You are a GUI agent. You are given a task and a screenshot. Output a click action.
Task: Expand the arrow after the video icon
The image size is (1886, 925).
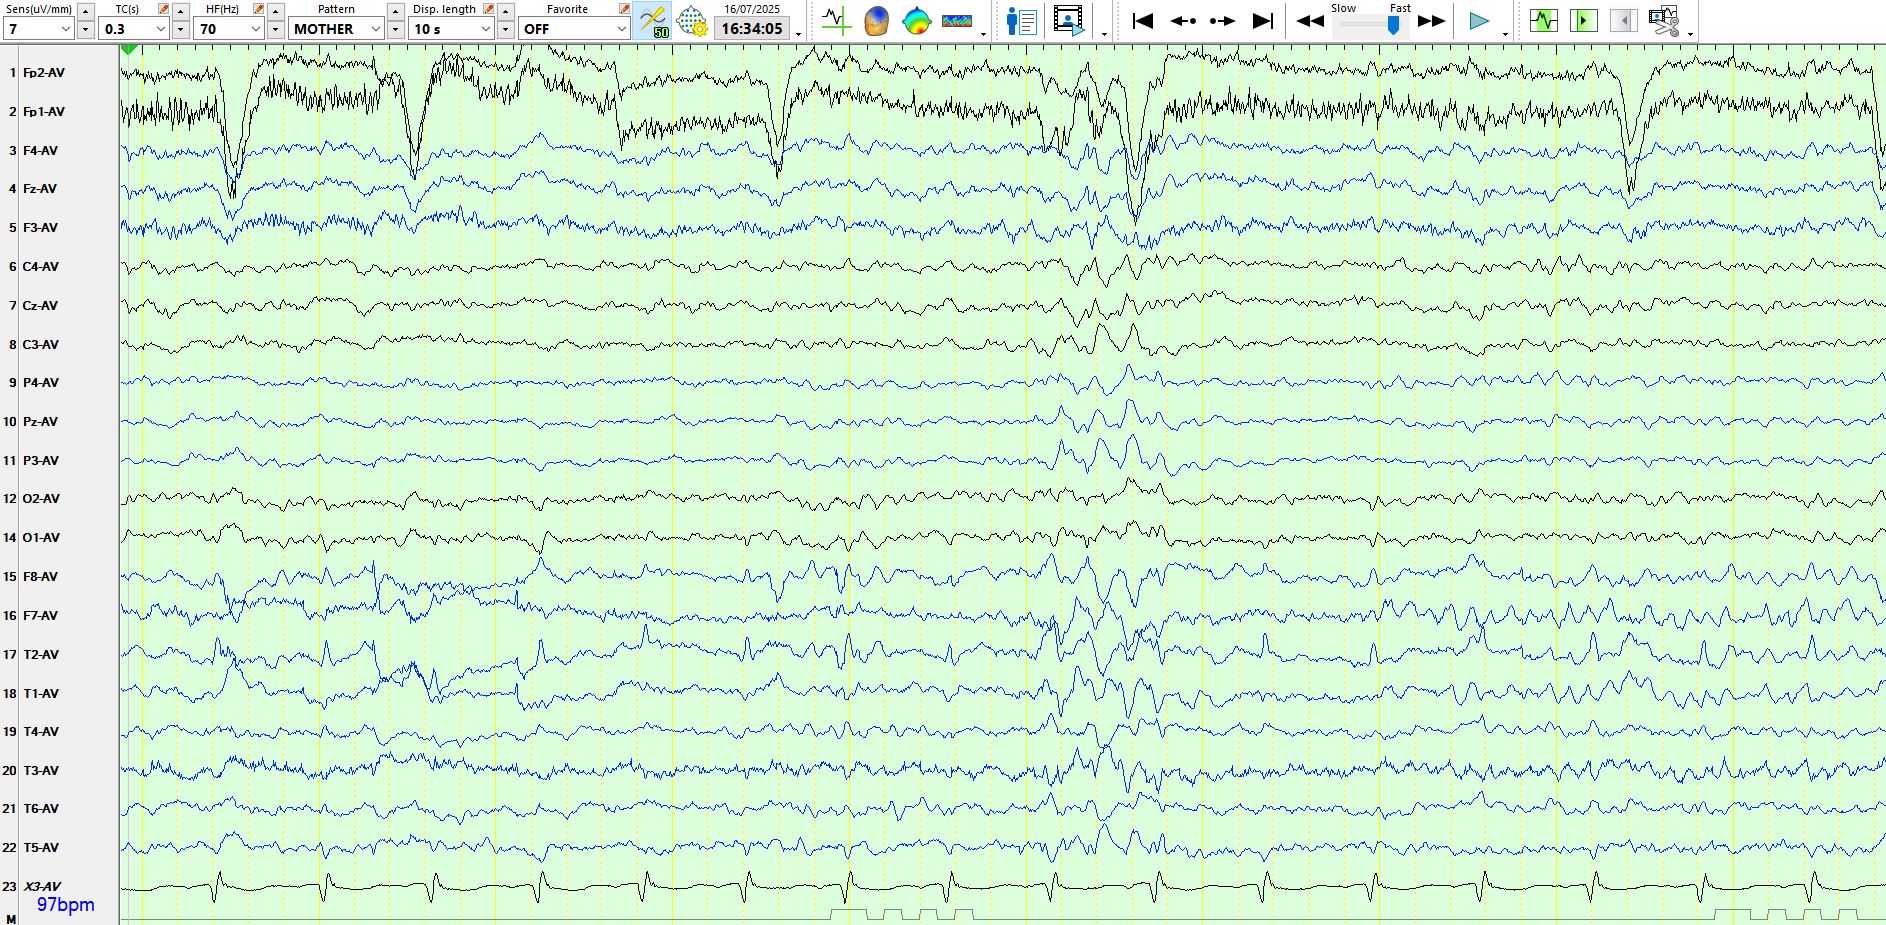(x=1104, y=34)
